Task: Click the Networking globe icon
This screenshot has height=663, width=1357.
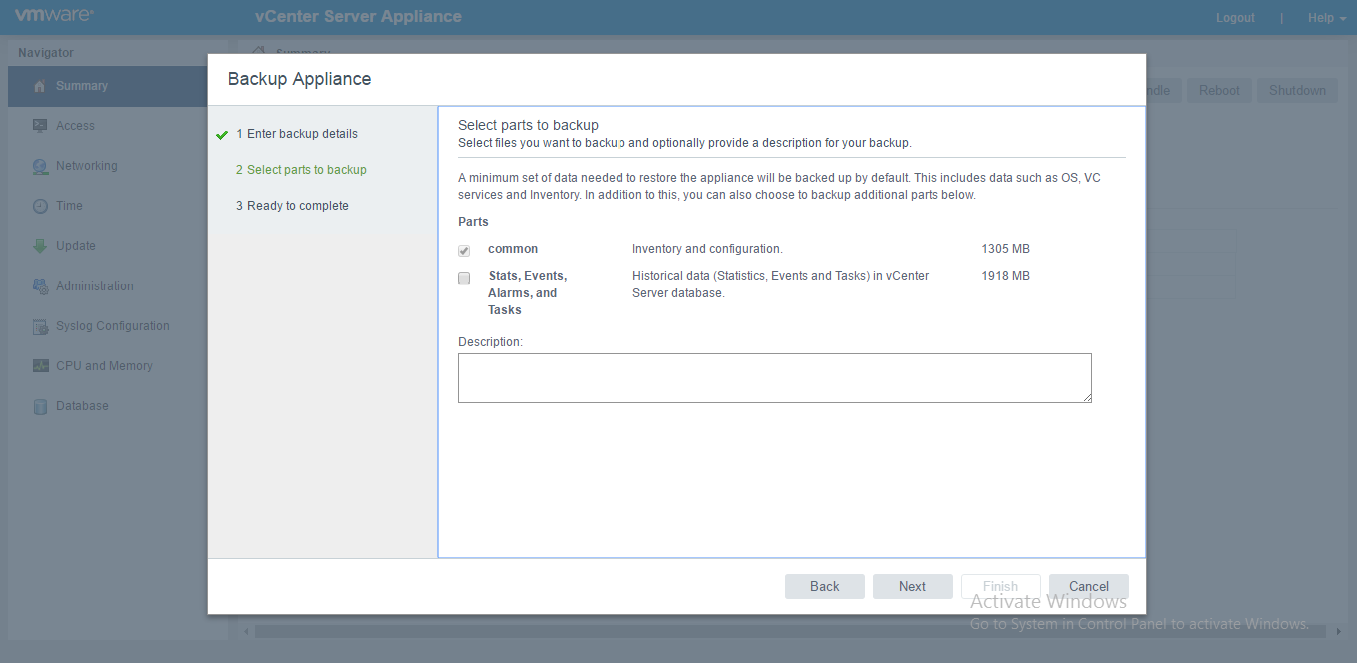Action: 40,167
